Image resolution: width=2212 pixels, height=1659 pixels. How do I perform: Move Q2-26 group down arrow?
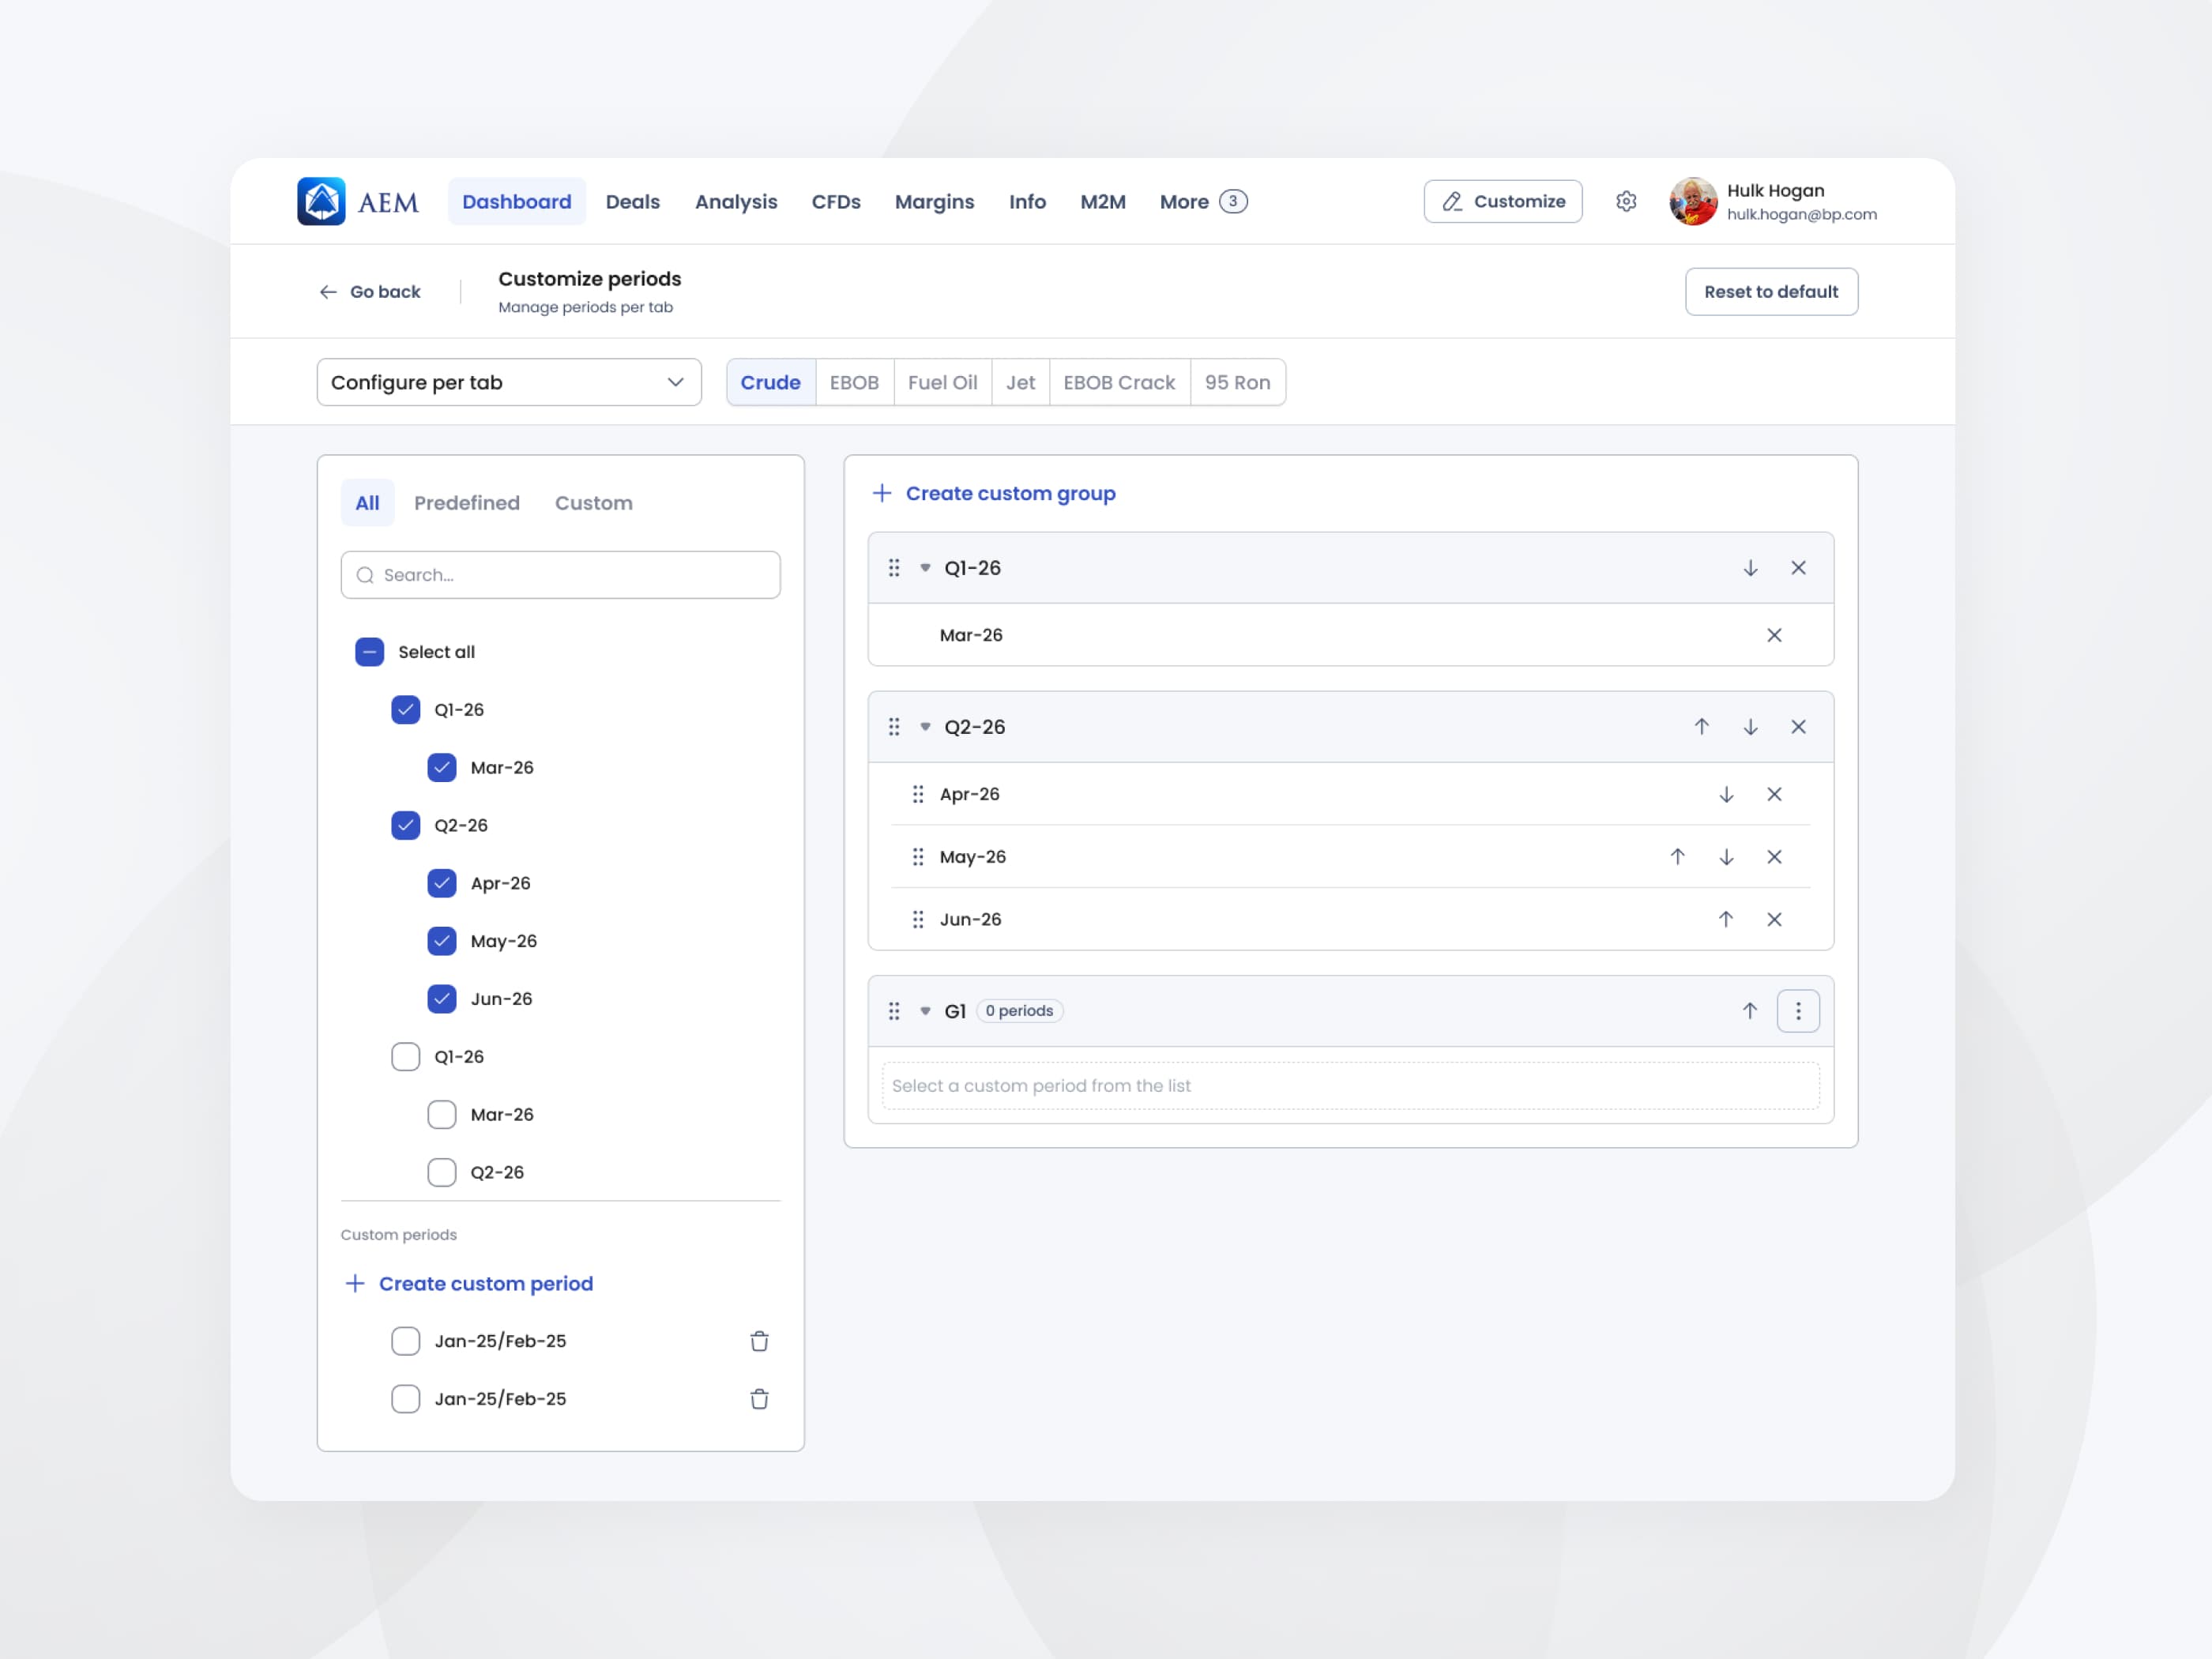point(1750,727)
